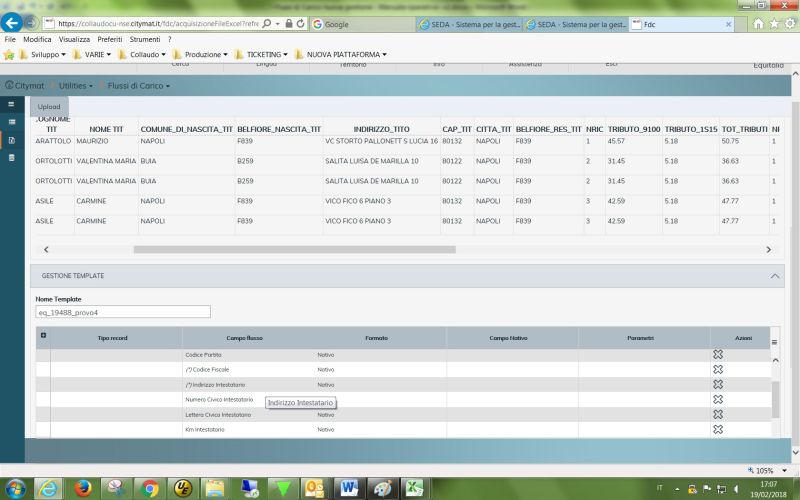Delete the Codice Partita row
The width and height of the screenshot is (800, 500).
click(x=717, y=355)
